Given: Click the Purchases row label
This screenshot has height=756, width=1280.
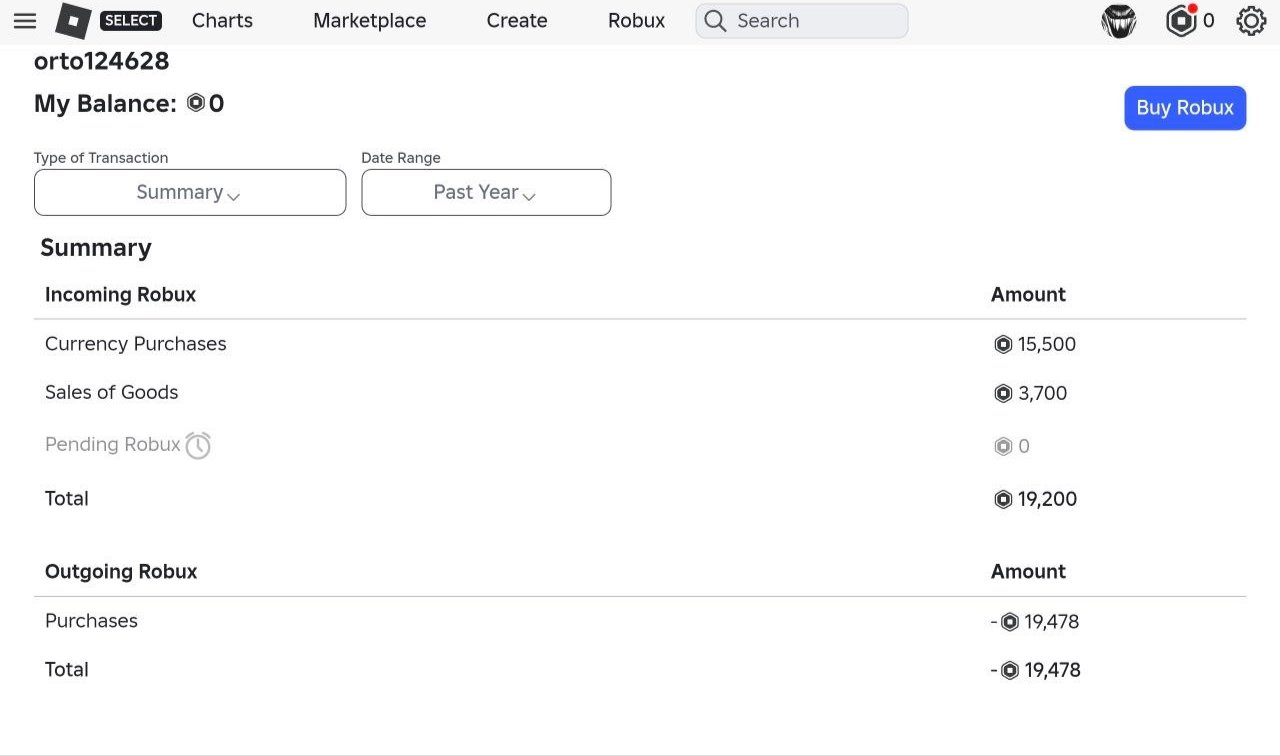Looking at the screenshot, I should pos(91,621).
